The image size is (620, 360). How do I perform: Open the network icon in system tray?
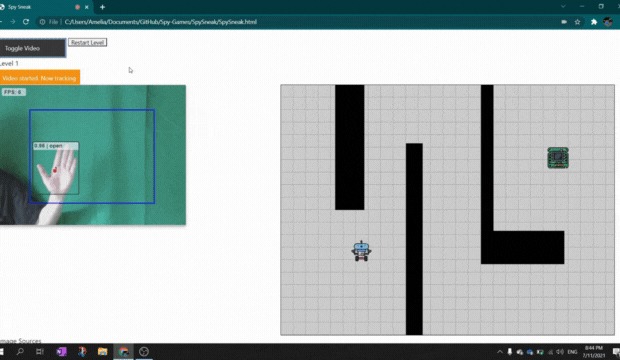pyautogui.click(x=550, y=352)
